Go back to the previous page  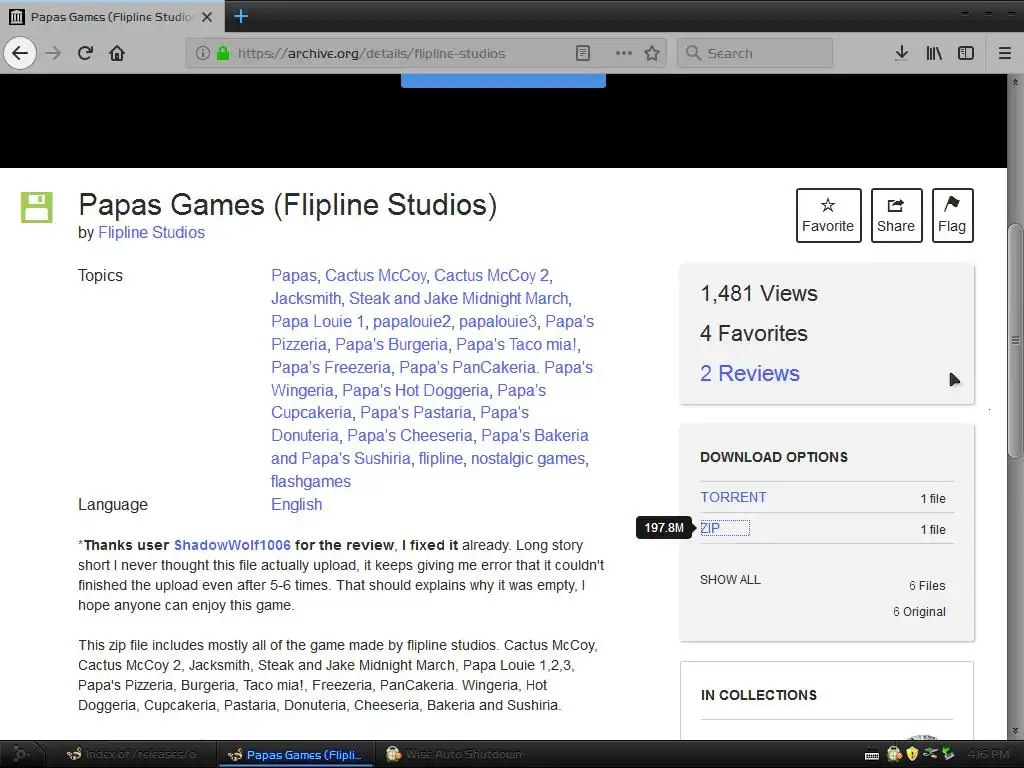coord(20,54)
